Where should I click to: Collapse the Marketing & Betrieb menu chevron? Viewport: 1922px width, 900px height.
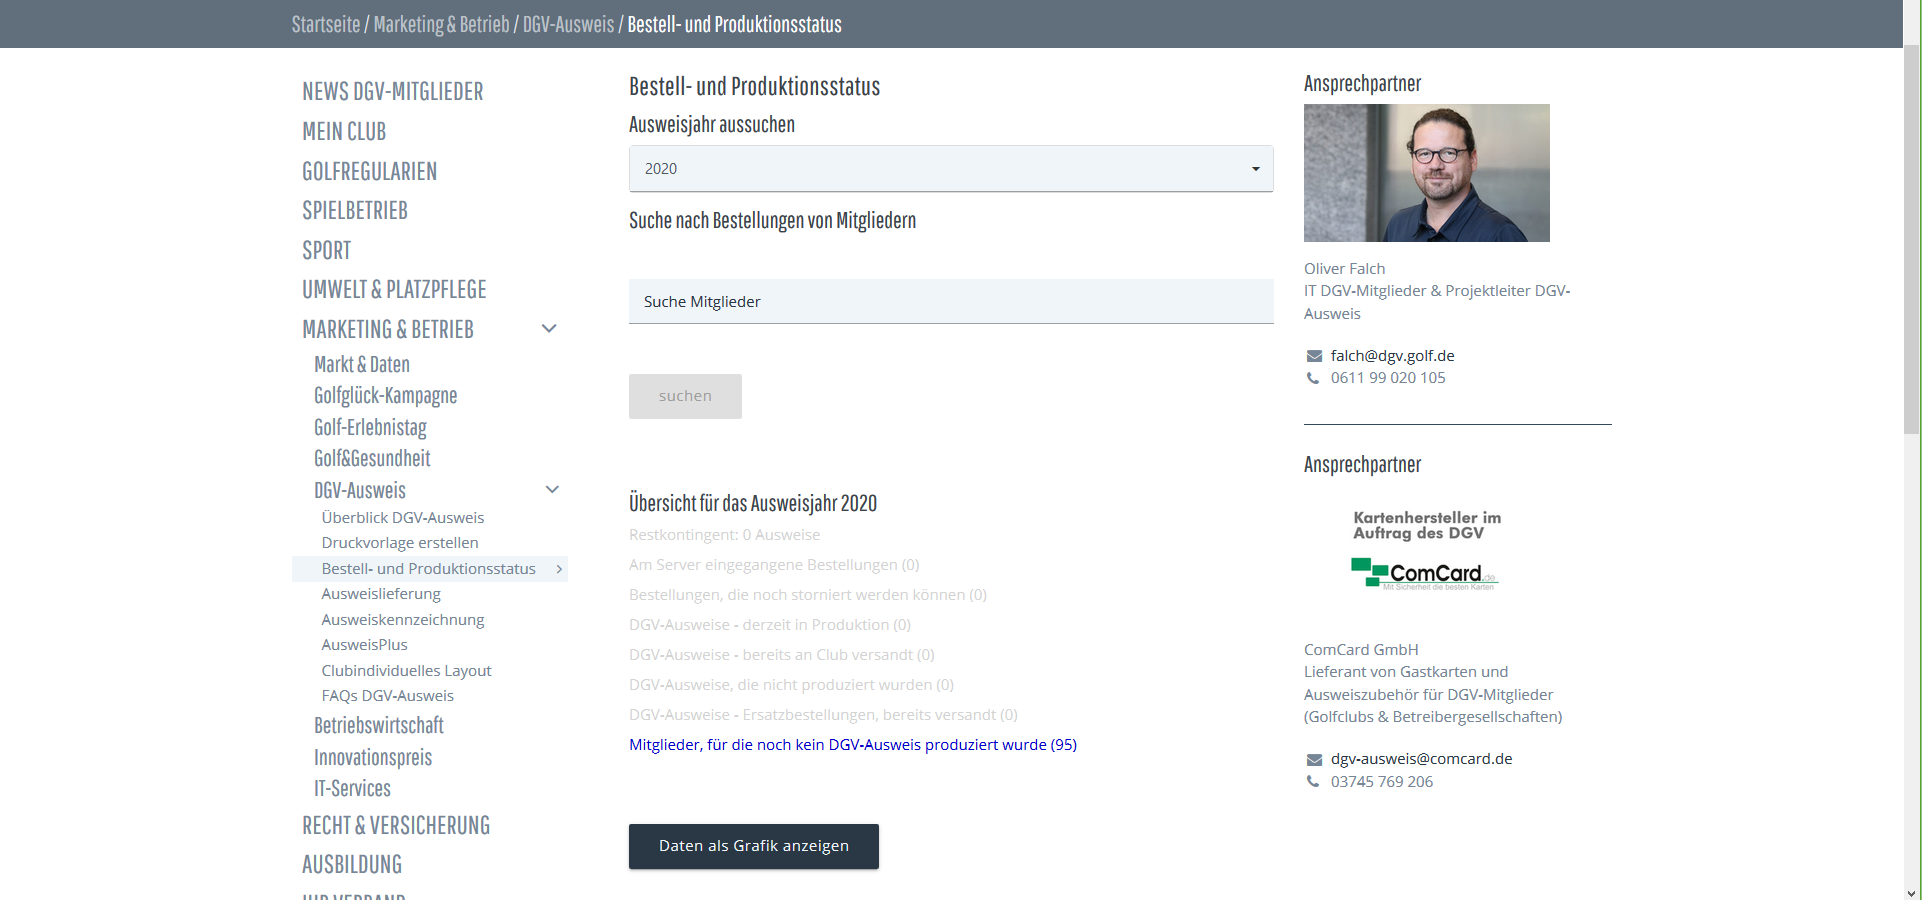549,329
